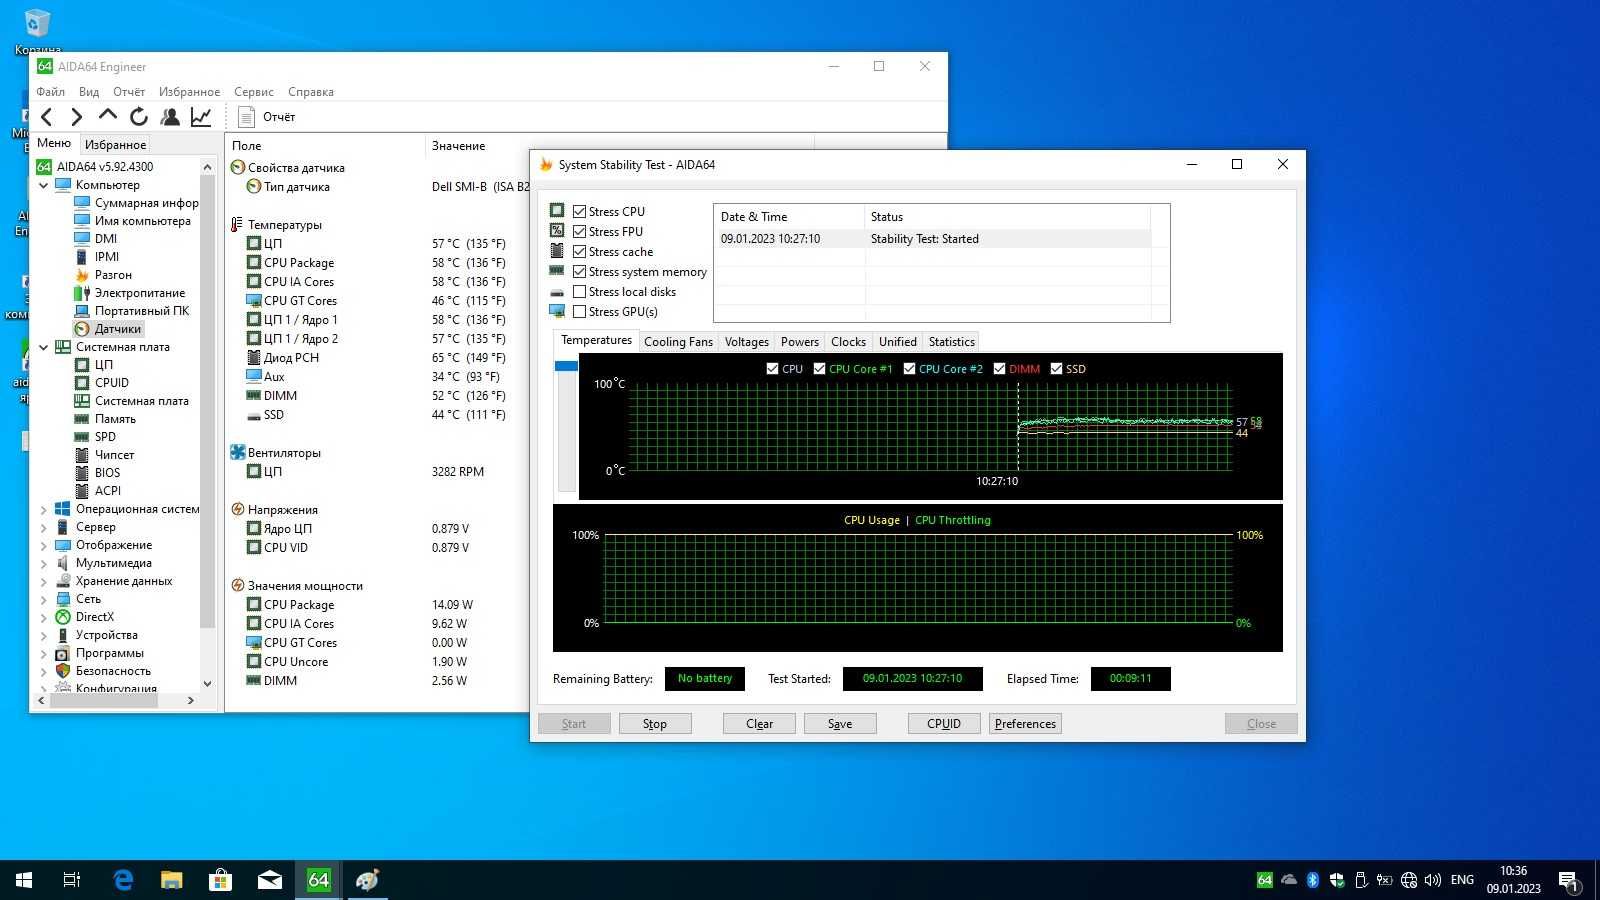1600x900 pixels.
Task: Click the volume speaker tray icon
Action: [x=1433, y=880]
